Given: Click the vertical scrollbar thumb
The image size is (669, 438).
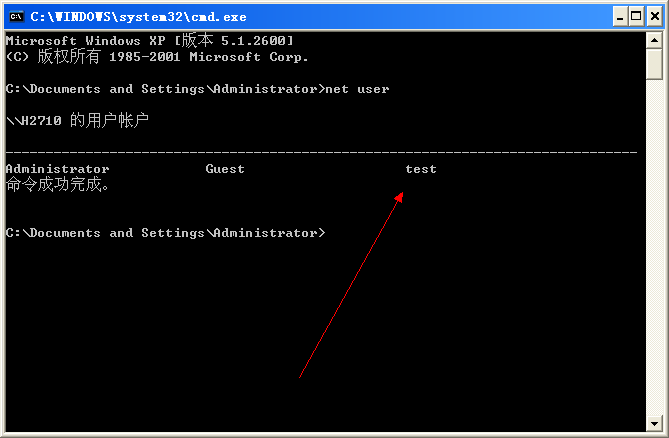Looking at the screenshot, I should (654, 64).
